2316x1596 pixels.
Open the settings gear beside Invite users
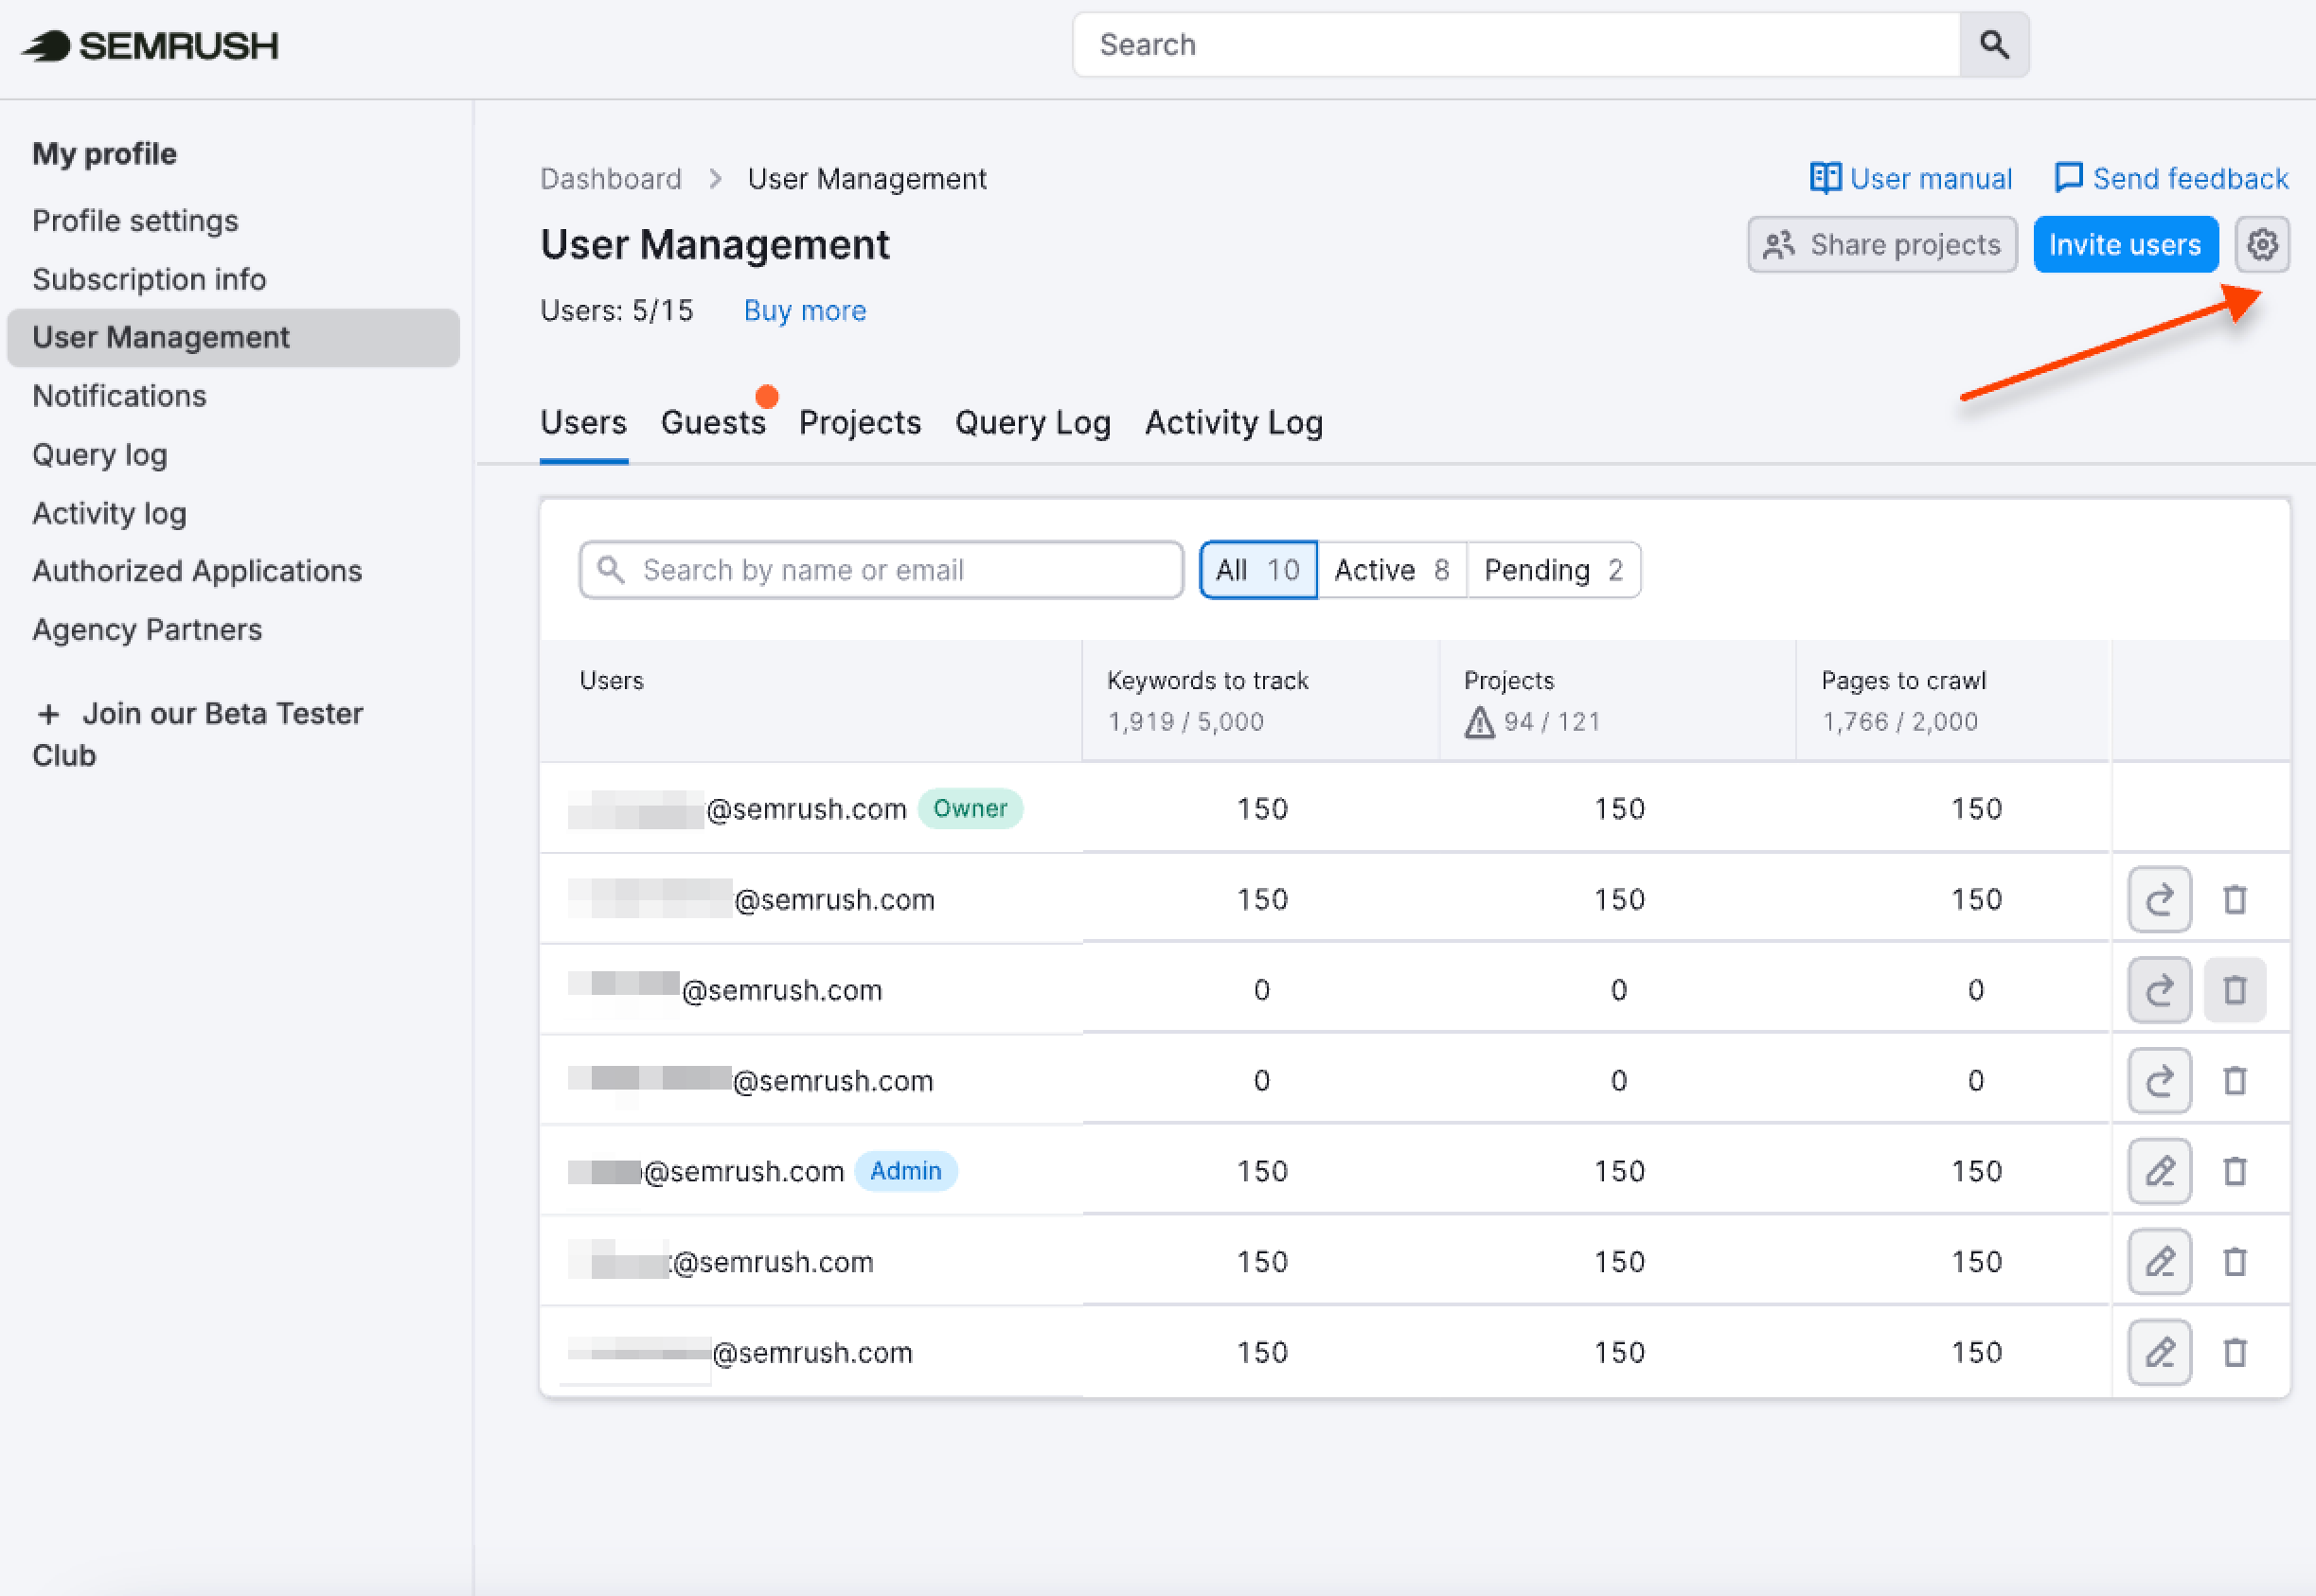coord(2261,244)
